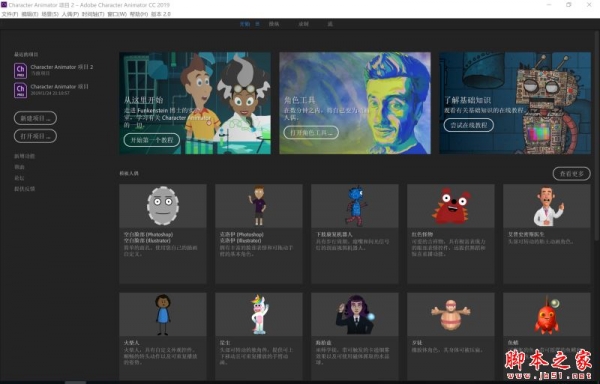Open the 场景(S) menu
This screenshot has width=600, height=384.
50,14
